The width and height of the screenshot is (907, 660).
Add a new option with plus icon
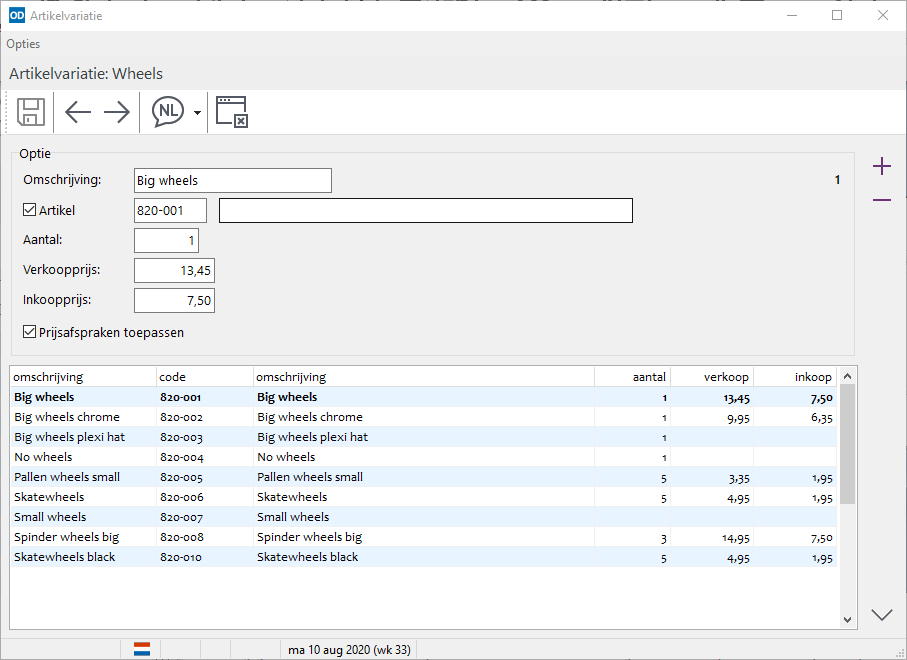point(881,166)
